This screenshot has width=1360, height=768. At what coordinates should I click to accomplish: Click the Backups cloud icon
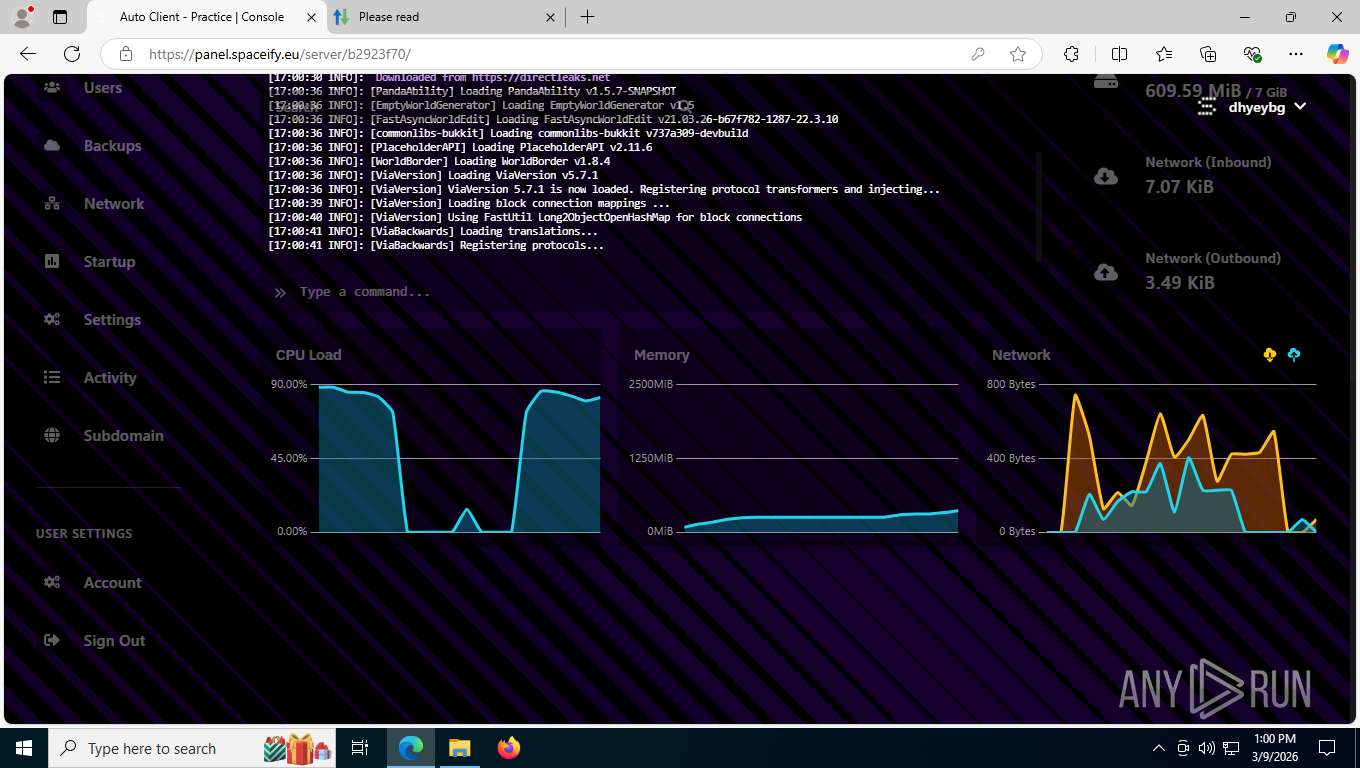click(x=52, y=146)
